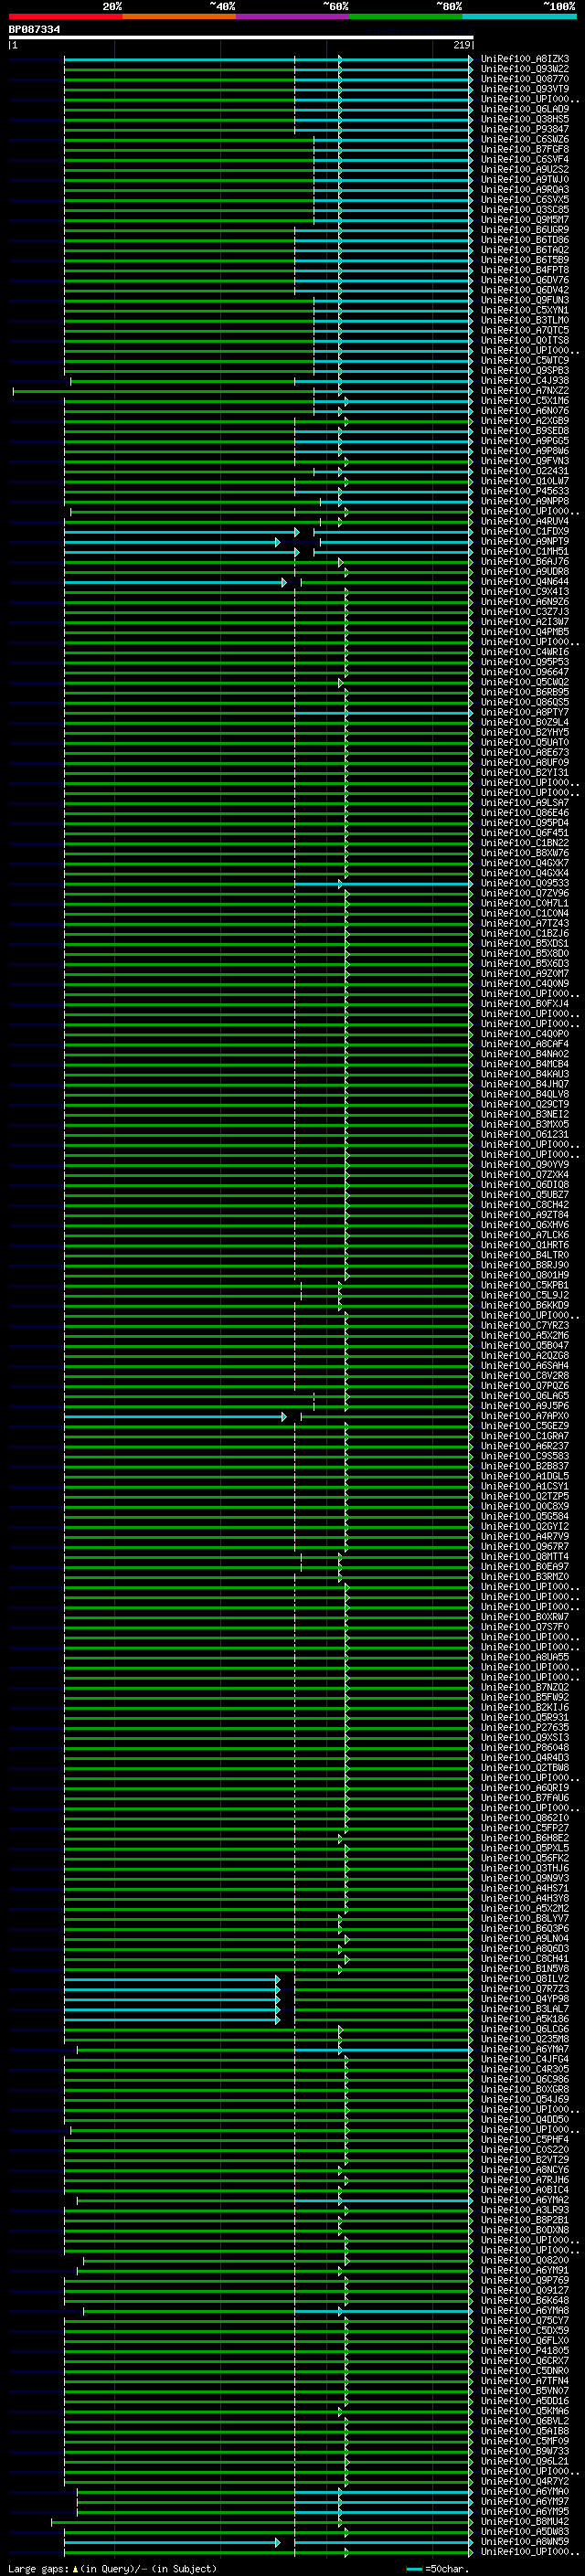Viewport: 585px width, 2576px height.
Task: Select the UniRef100_B6AJ76 label
Action: pyautogui.click(x=525, y=561)
